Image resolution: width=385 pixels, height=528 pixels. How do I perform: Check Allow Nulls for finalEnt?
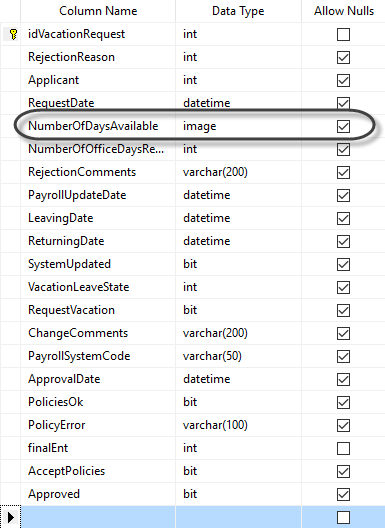[x=343, y=448]
